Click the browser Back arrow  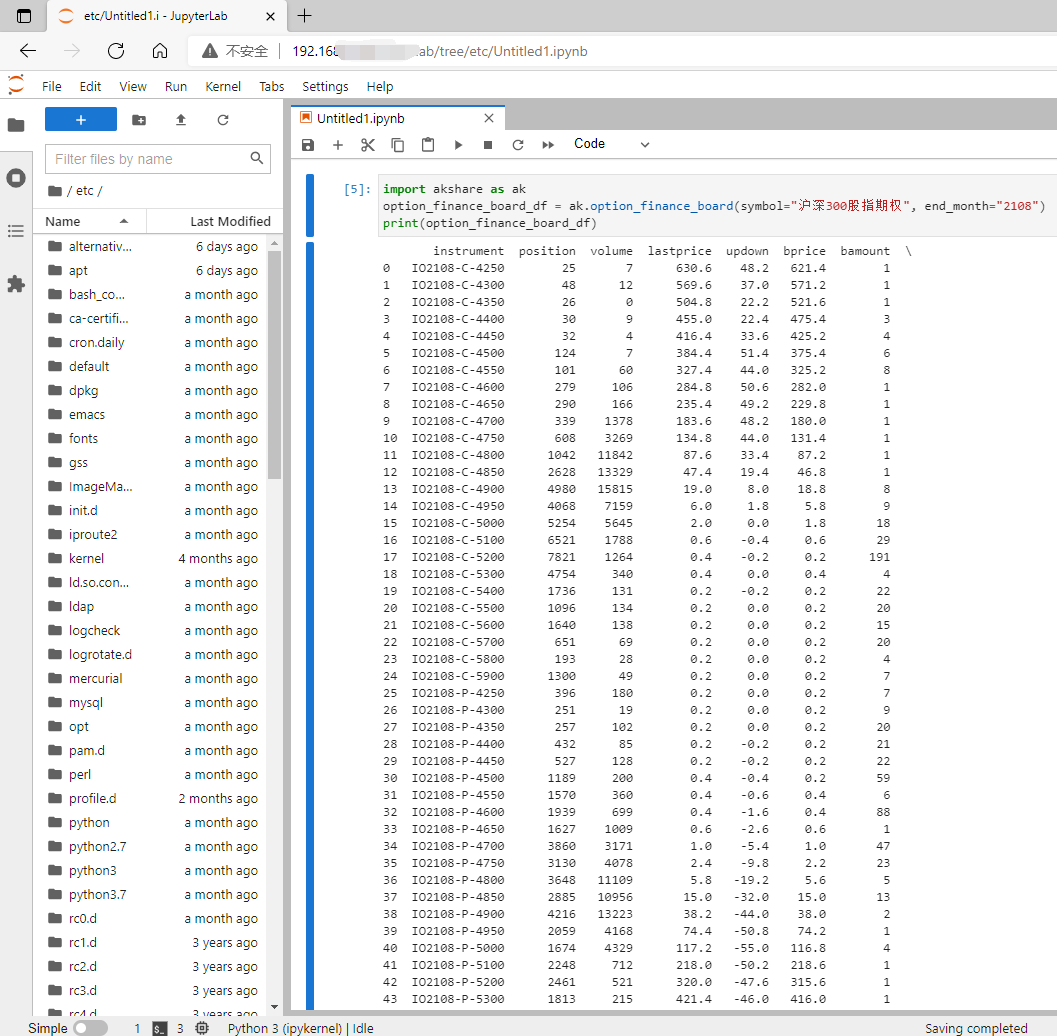pos(28,51)
